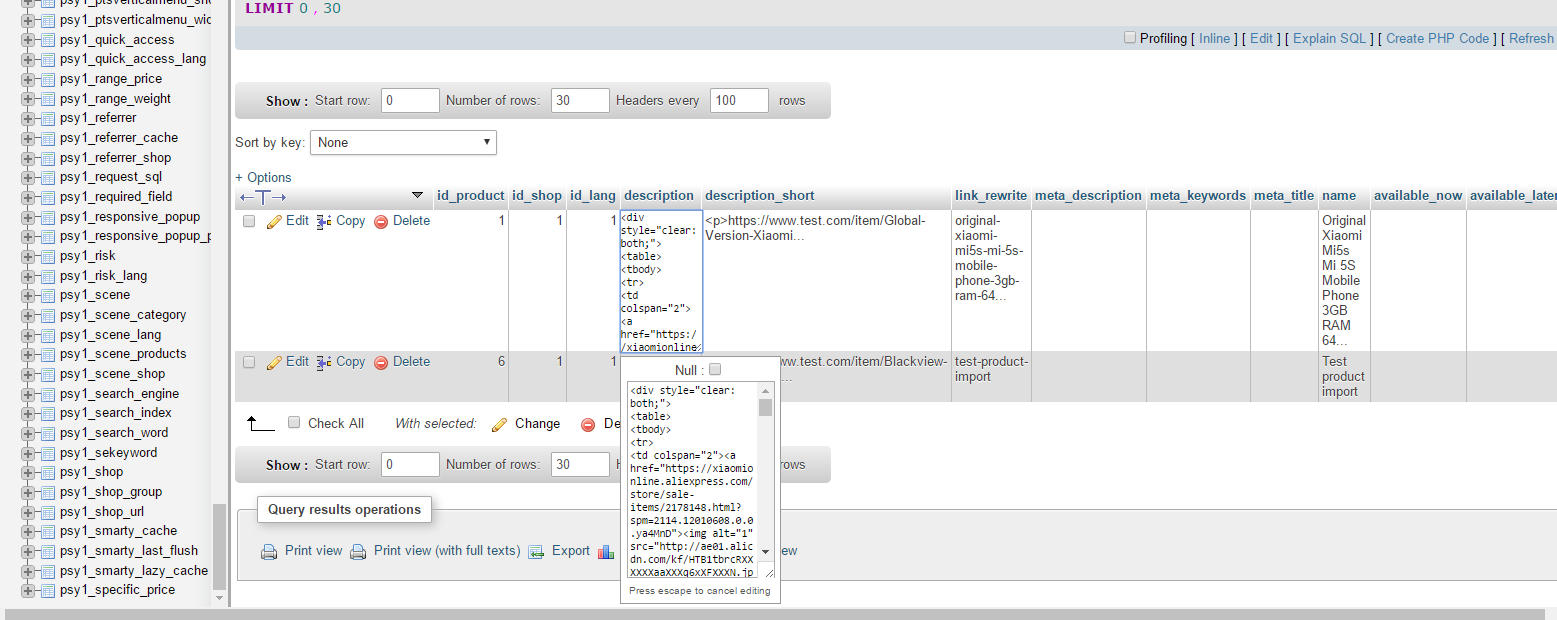This screenshot has width=1557, height=620.
Task: Click the printer icon for Print view with full texts
Action: point(358,551)
